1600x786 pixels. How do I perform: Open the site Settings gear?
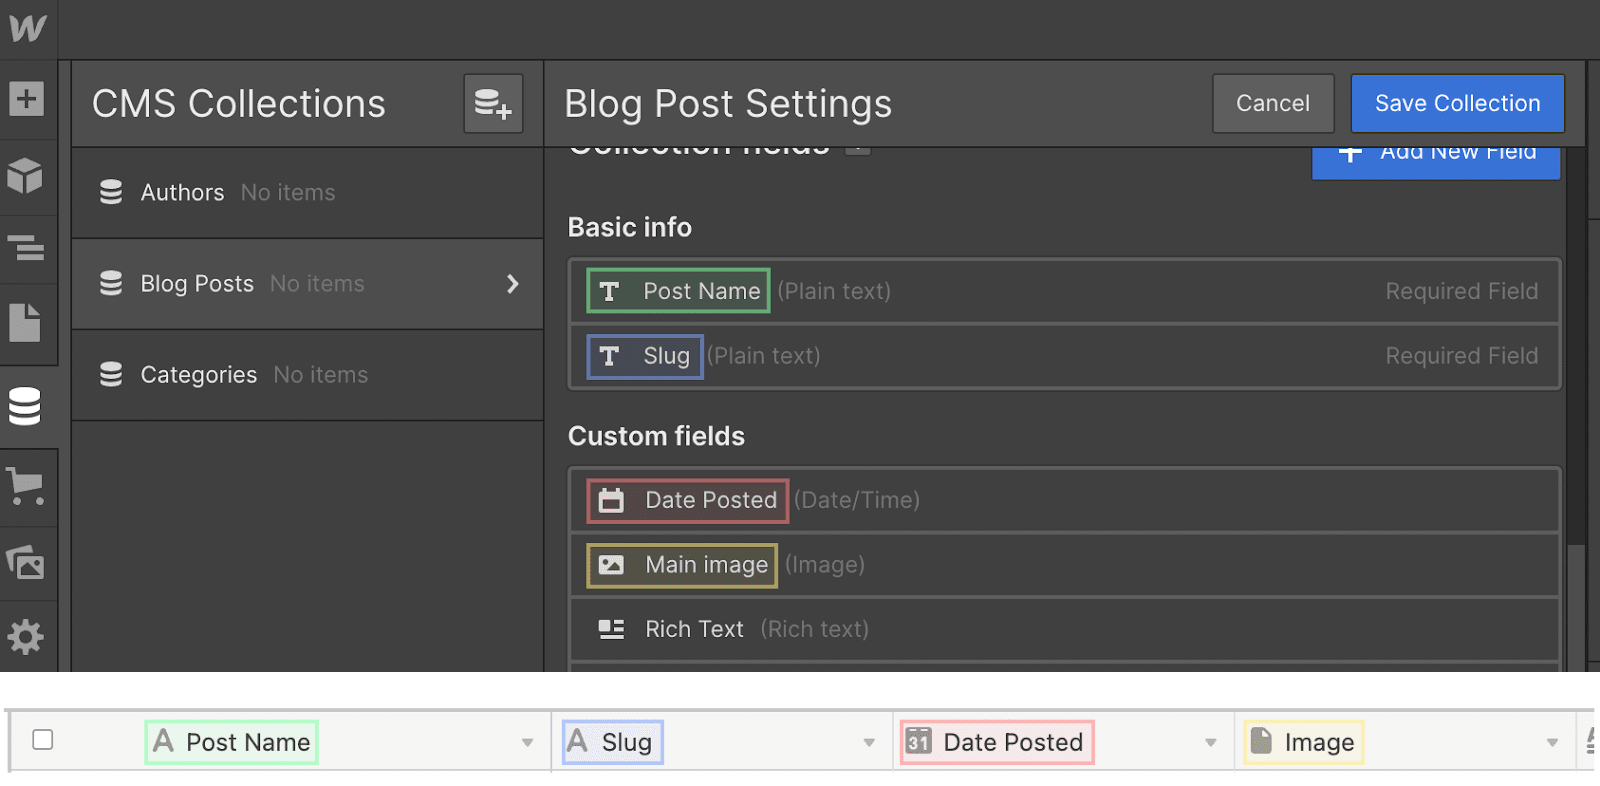click(26, 637)
